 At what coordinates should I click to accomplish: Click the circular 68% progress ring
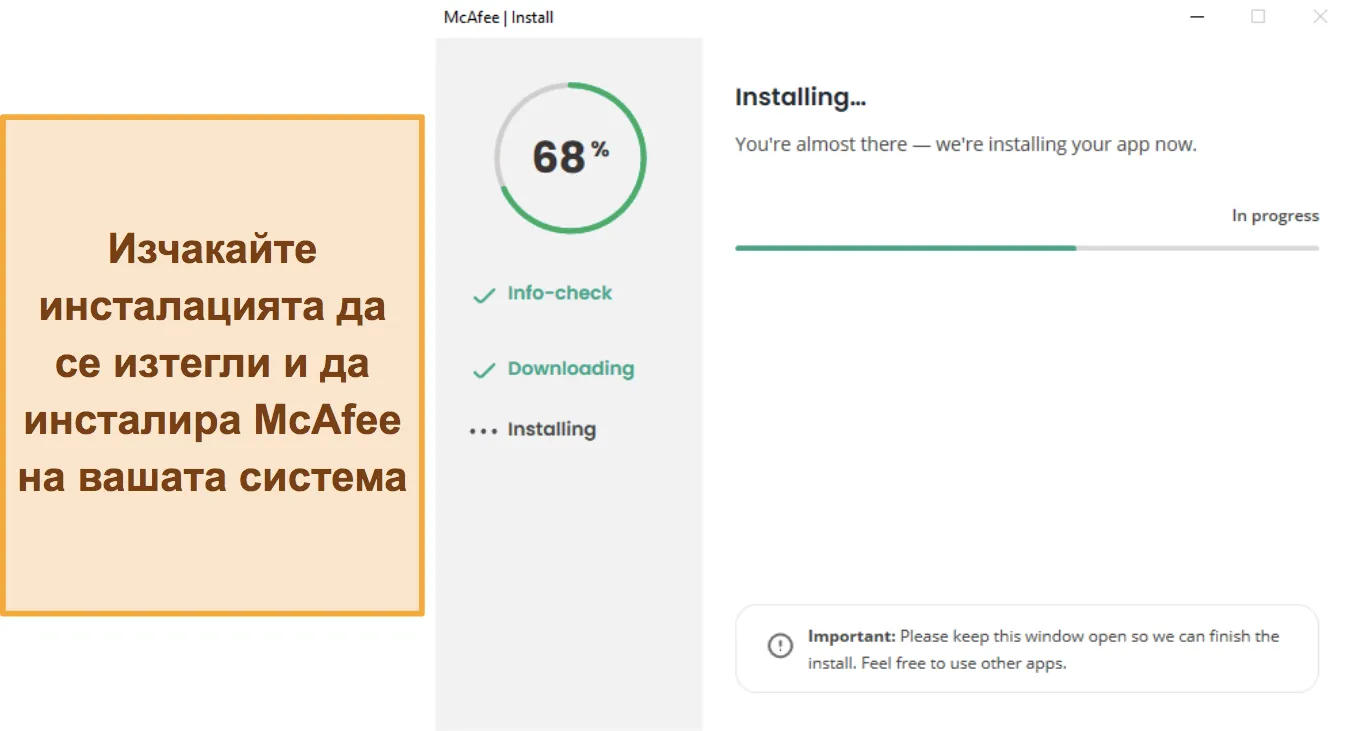tap(570, 158)
